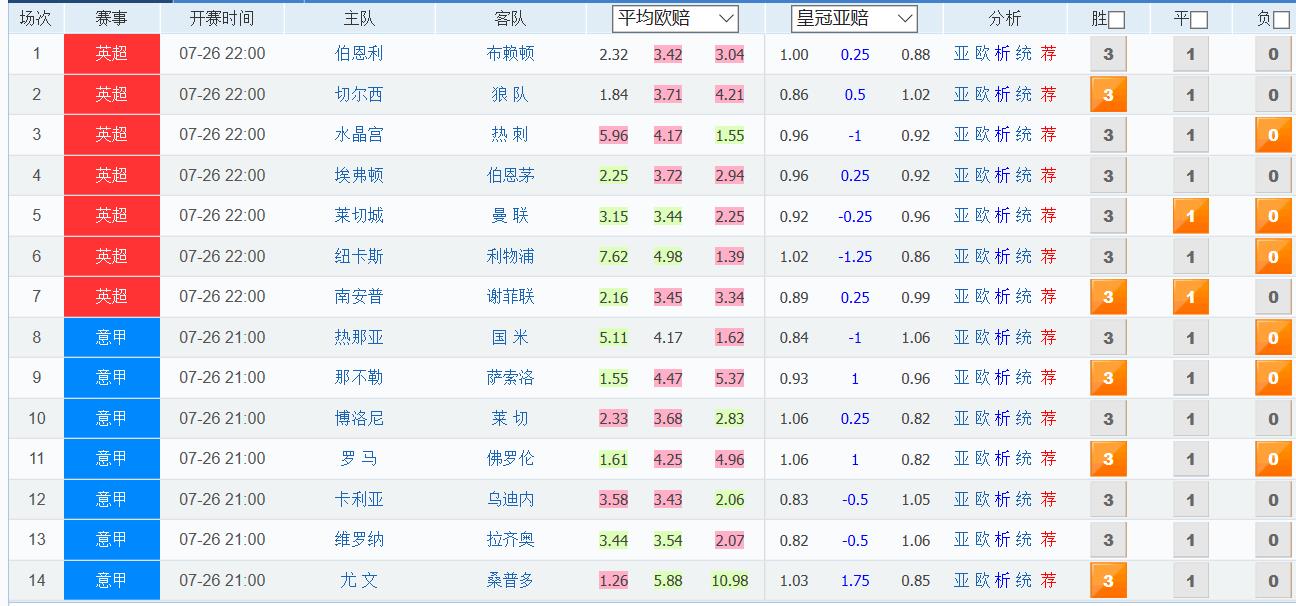Open the 皇冠亚赔 handicap dropdown
This screenshot has width=1296, height=606.
pyautogui.click(x=854, y=18)
